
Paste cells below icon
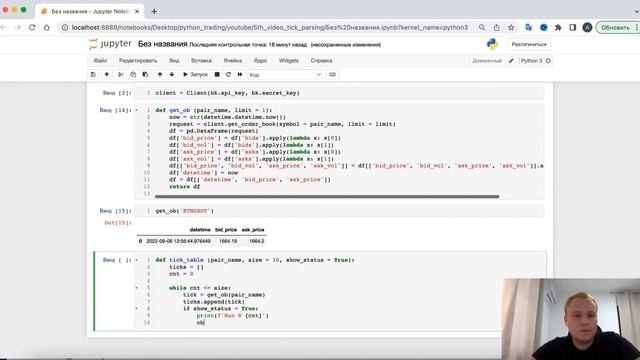145,75
